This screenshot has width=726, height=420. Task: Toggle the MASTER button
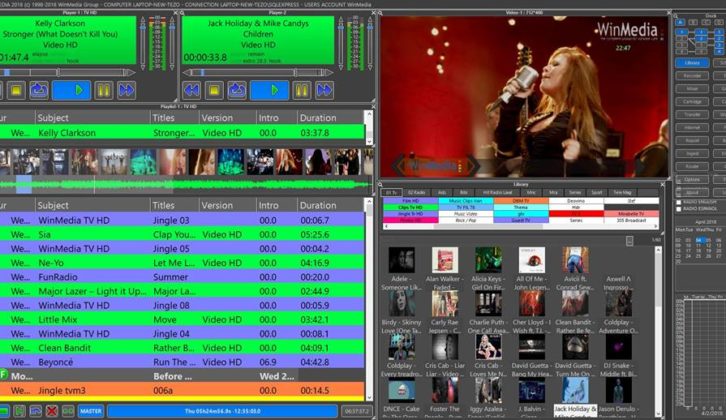[x=91, y=411]
